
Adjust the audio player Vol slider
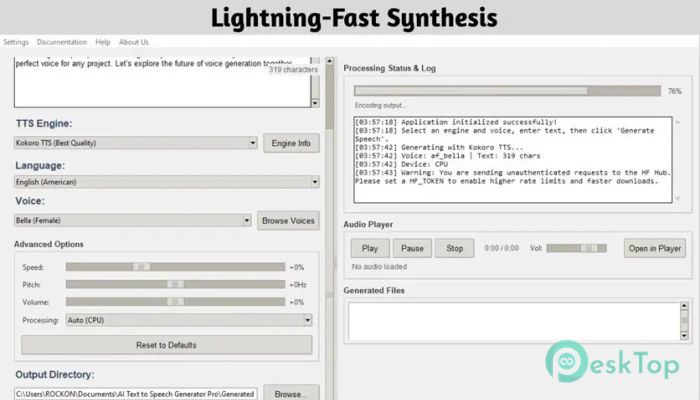[576, 248]
